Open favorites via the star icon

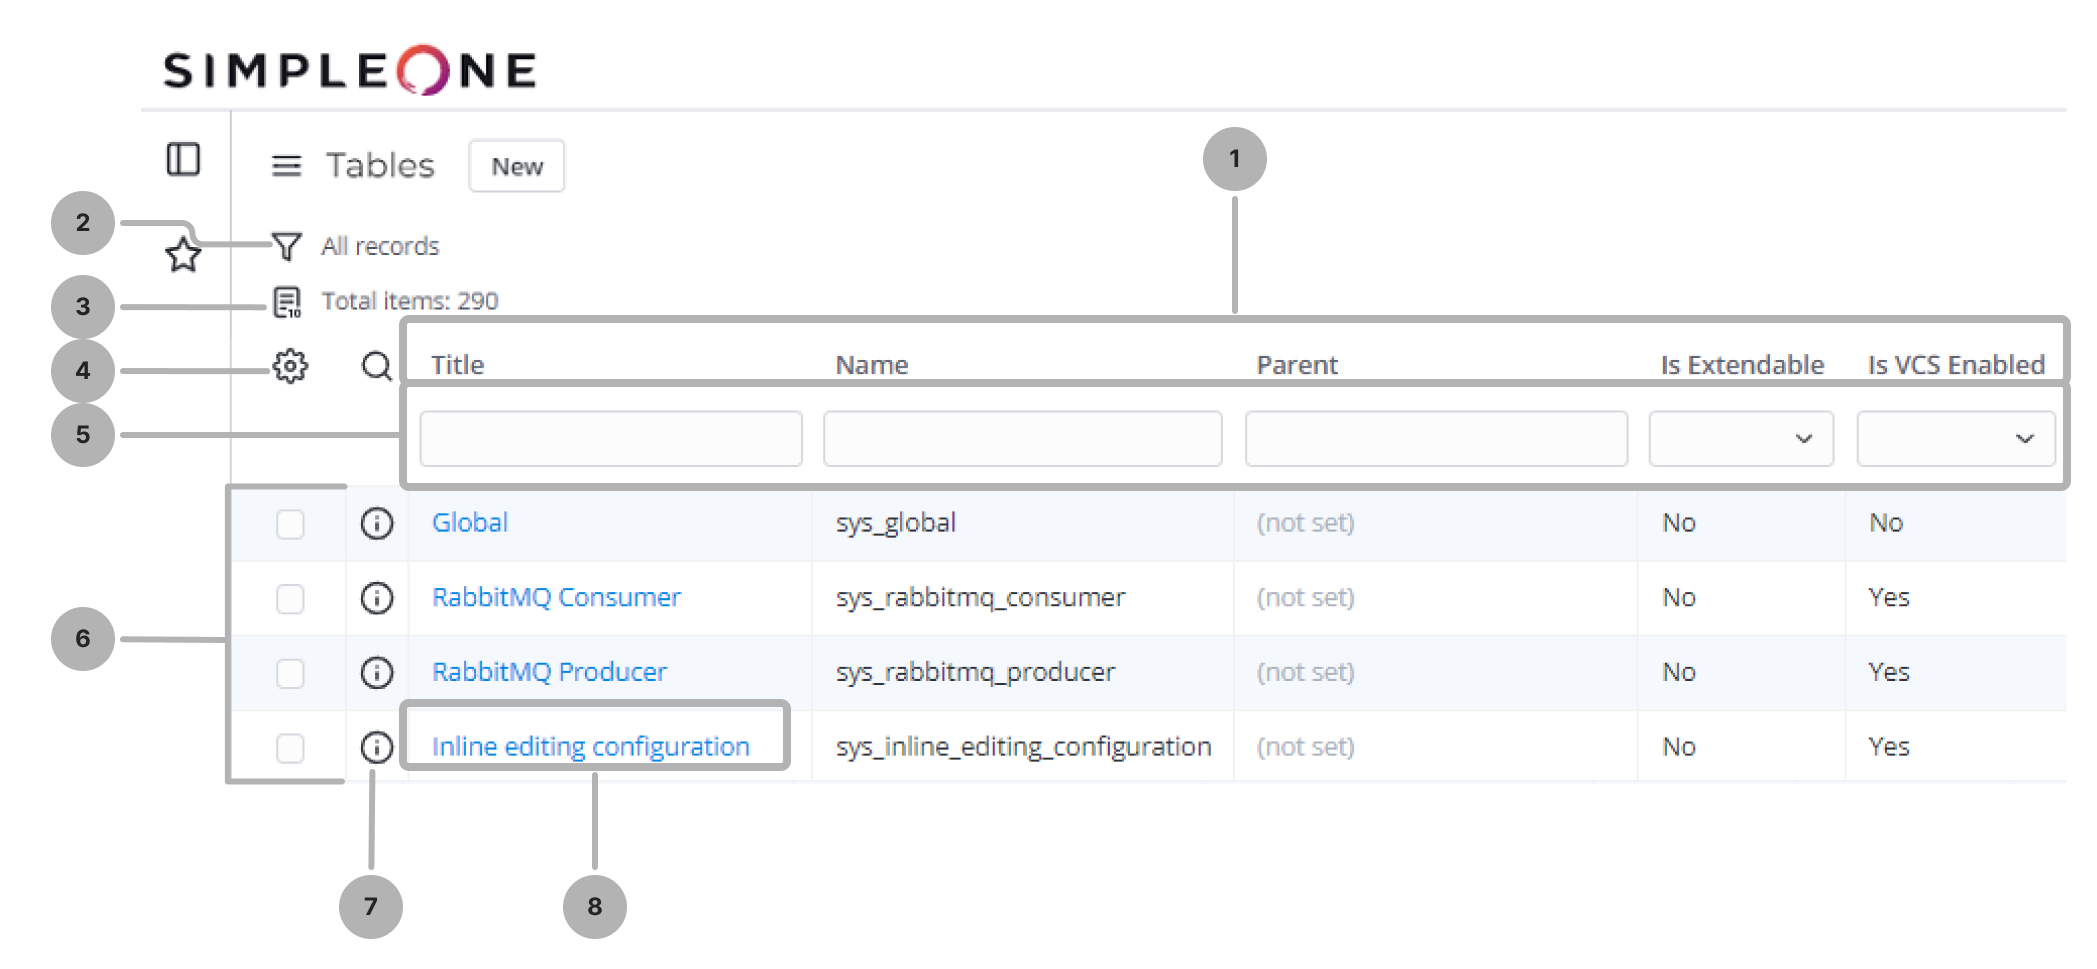183,255
